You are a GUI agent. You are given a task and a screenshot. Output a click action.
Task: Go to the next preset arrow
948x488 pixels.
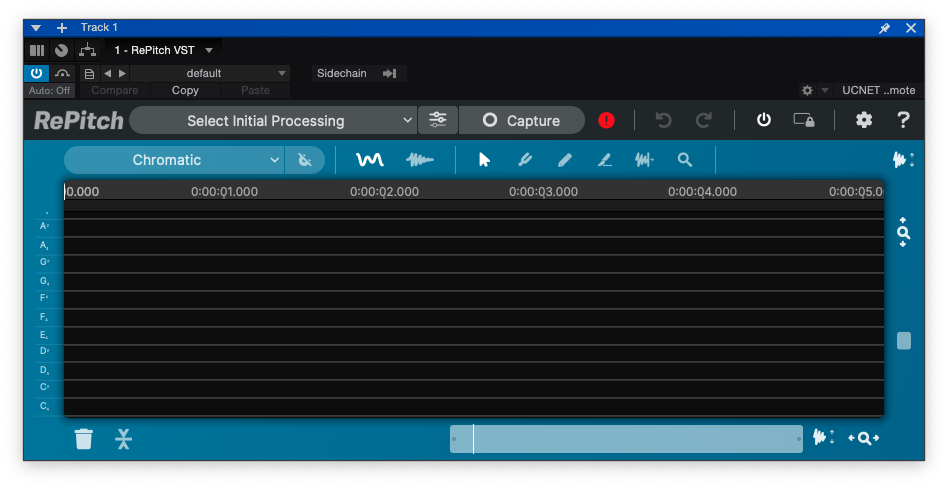point(122,73)
